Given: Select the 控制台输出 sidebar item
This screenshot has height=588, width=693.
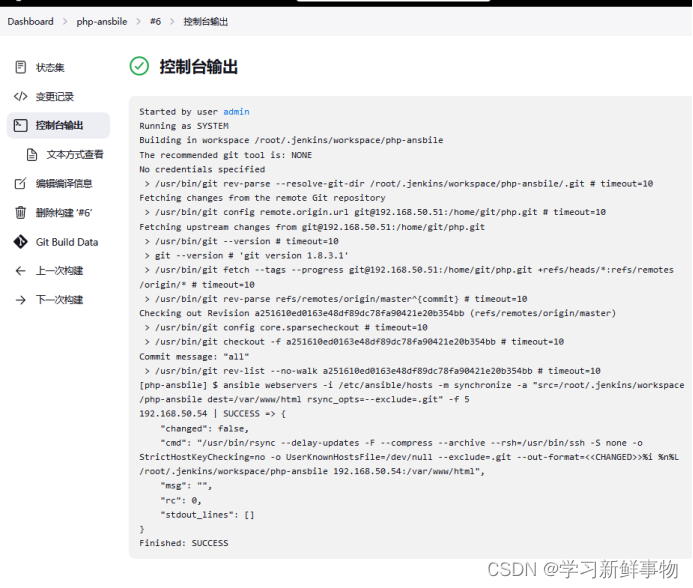Looking at the screenshot, I should pos(58,126).
